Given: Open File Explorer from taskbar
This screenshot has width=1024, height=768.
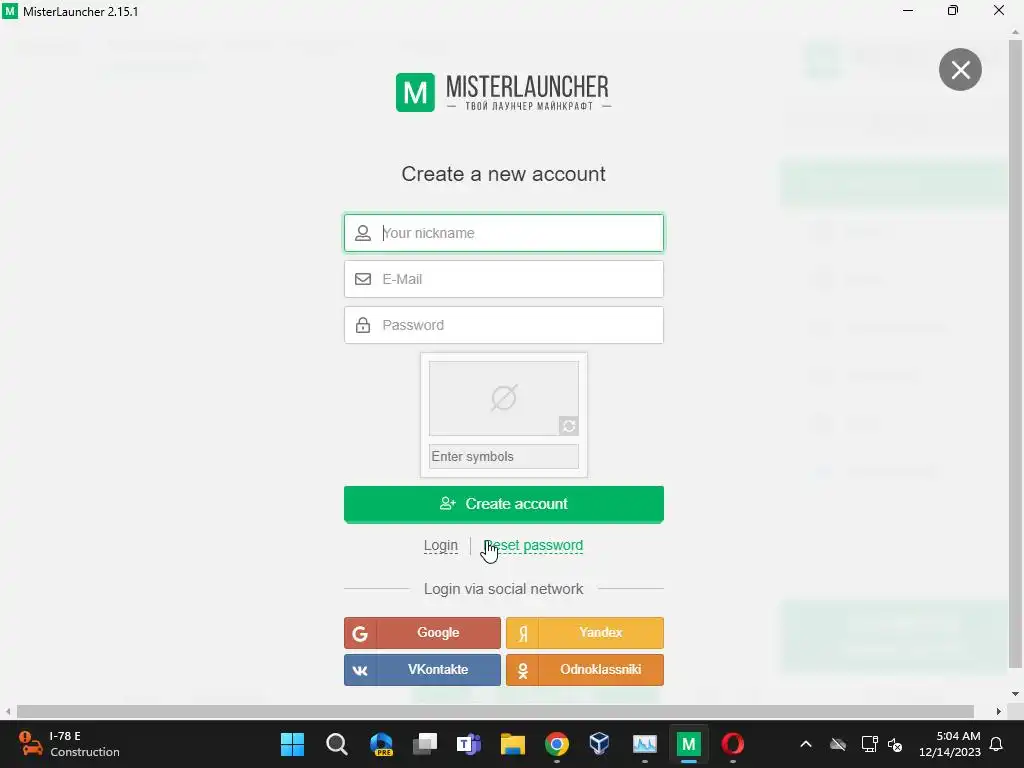Looking at the screenshot, I should click(x=513, y=744).
